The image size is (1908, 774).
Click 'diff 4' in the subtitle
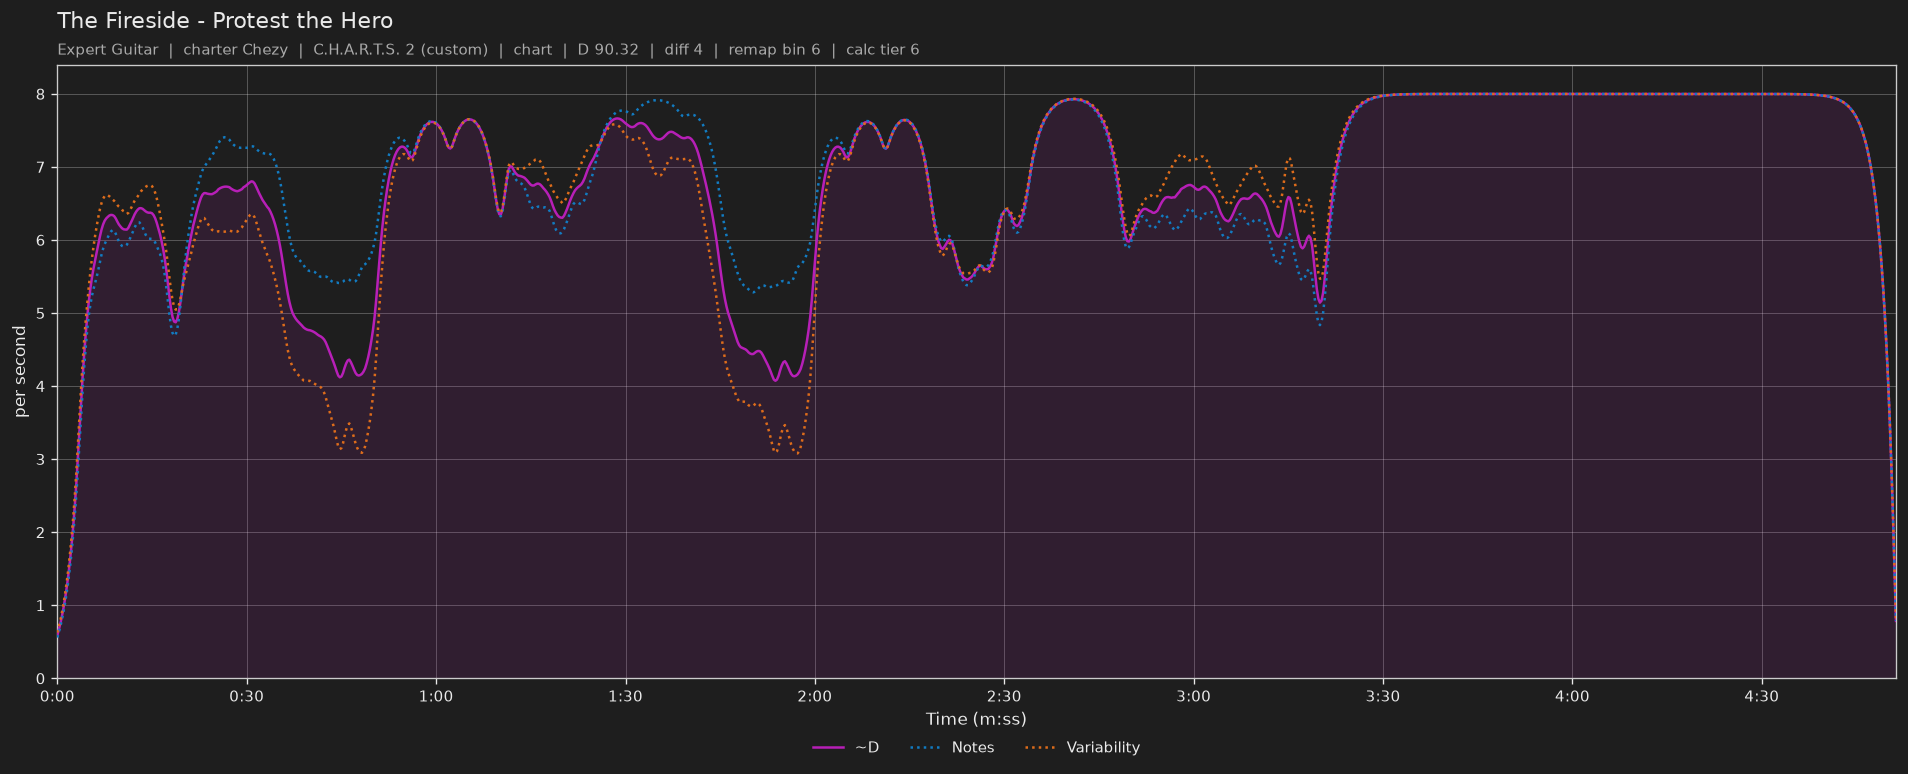(x=684, y=50)
